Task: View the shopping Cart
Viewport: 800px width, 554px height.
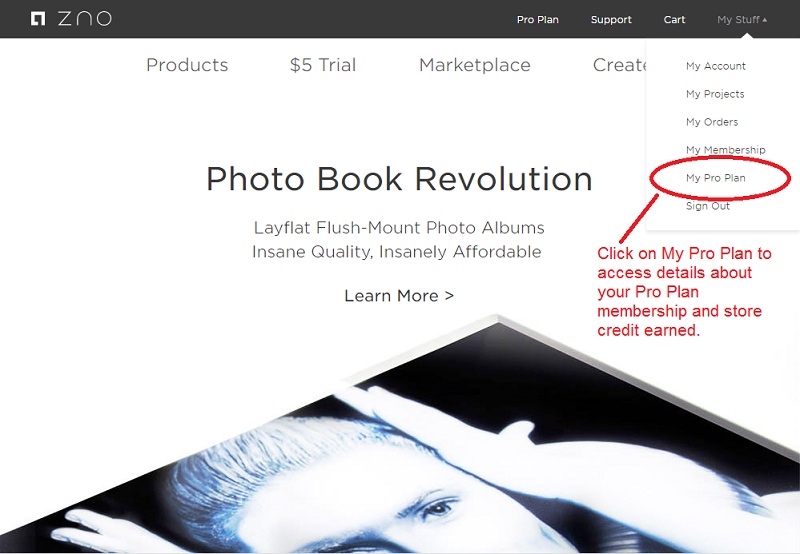Action: click(674, 19)
